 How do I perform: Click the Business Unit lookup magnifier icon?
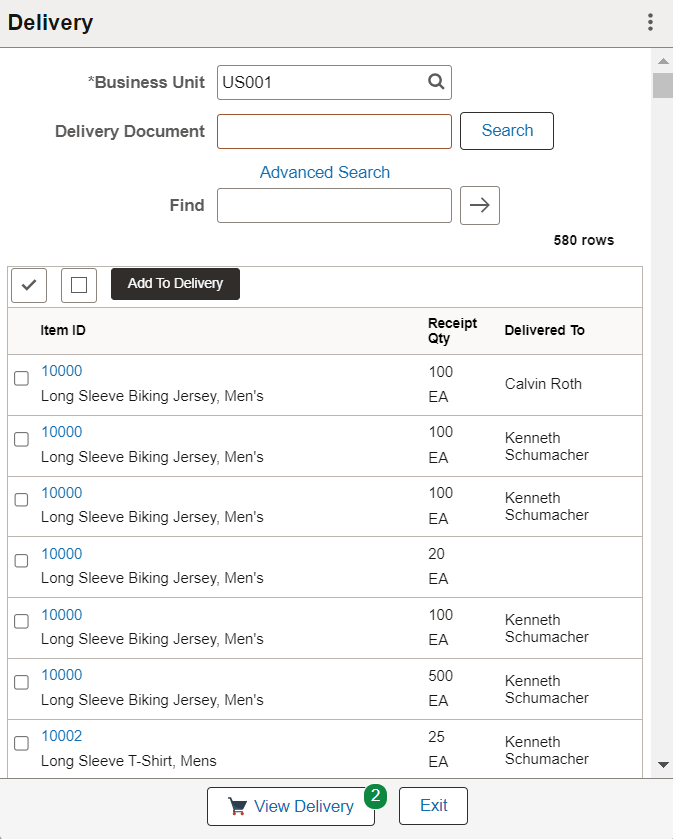[435, 83]
